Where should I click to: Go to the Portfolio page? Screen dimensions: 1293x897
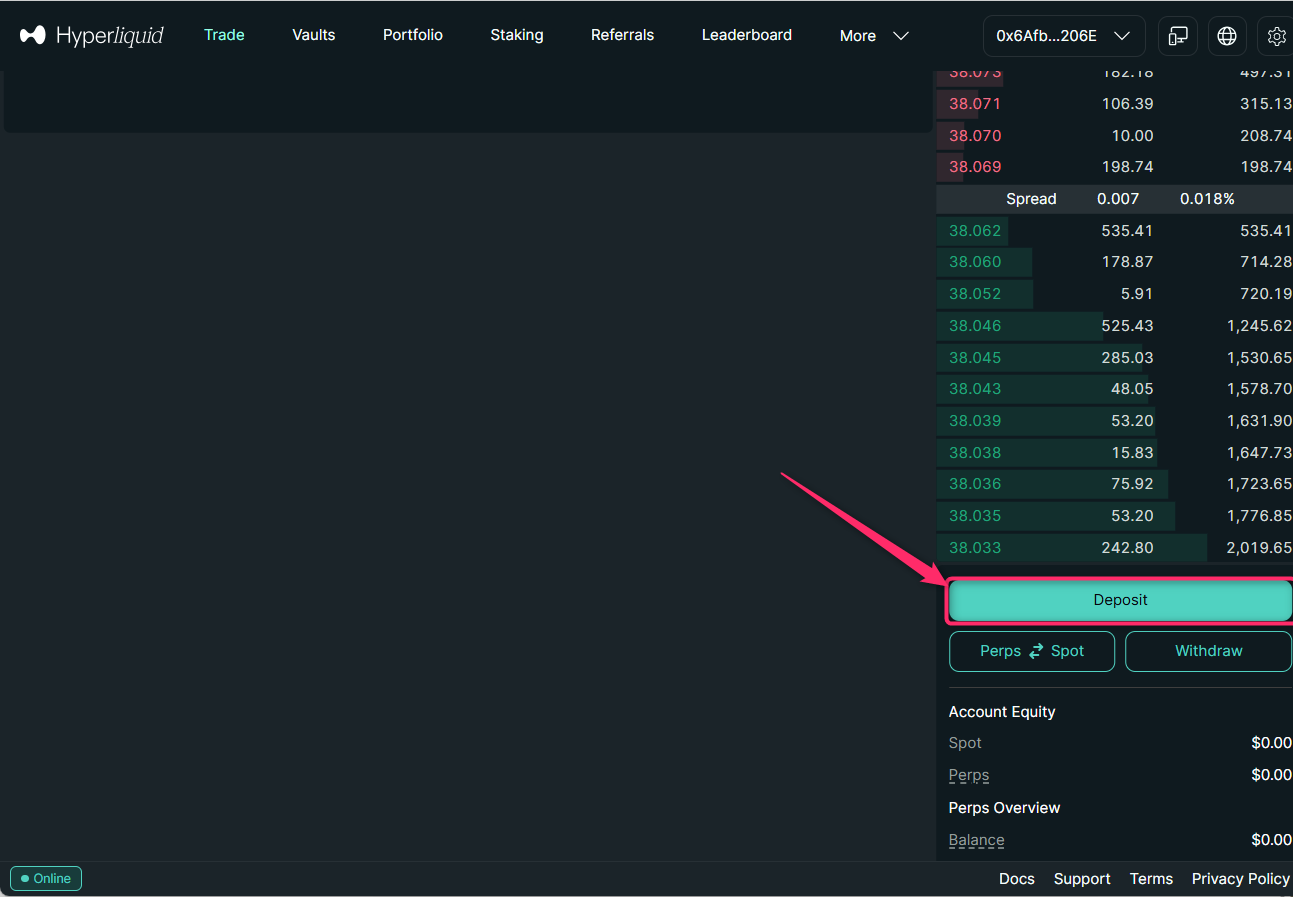(x=413, y=35)
